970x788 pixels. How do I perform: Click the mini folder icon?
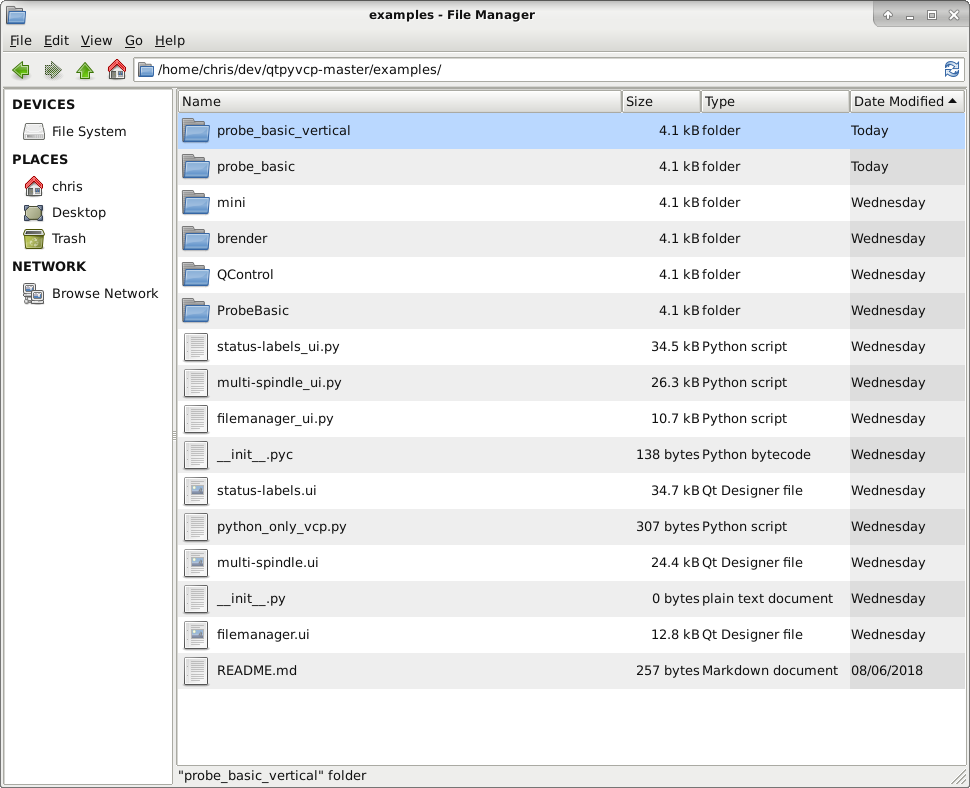tap(196, 202)
